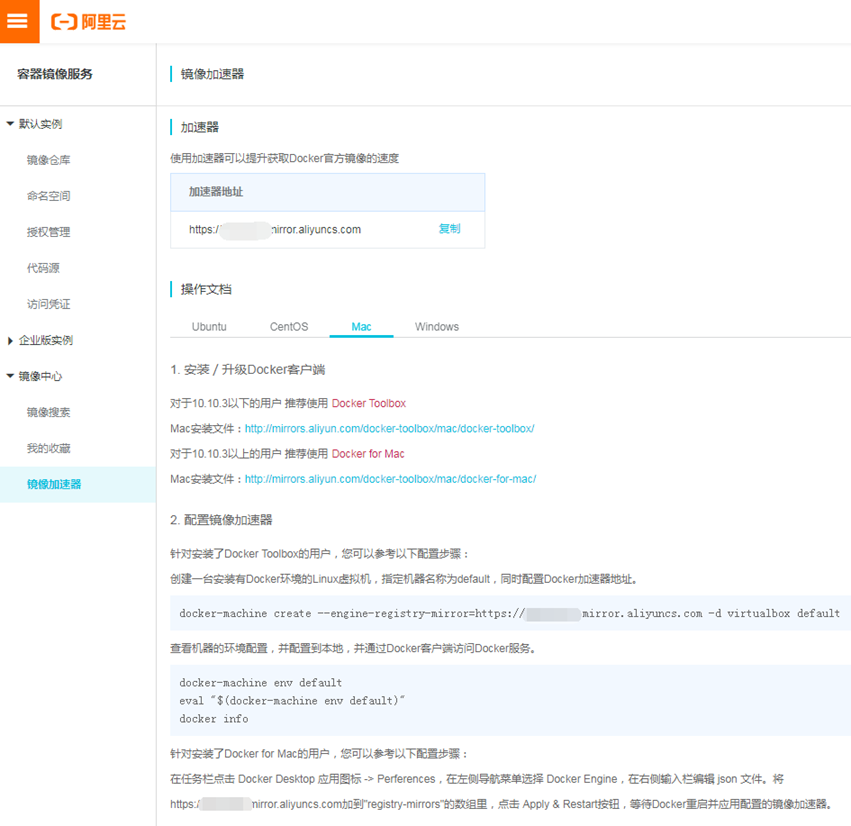Click the Aliyun logo
This screenshot has width=851, height=826.
point(88,22)
